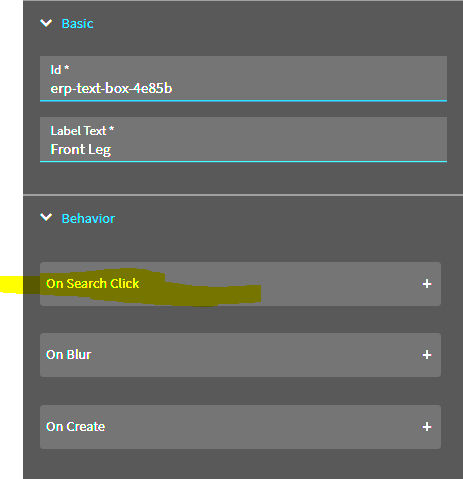This screenshot has height=479, width=463.
Task: Collapse the Behavior section chevron
Action: coord(46,218)
